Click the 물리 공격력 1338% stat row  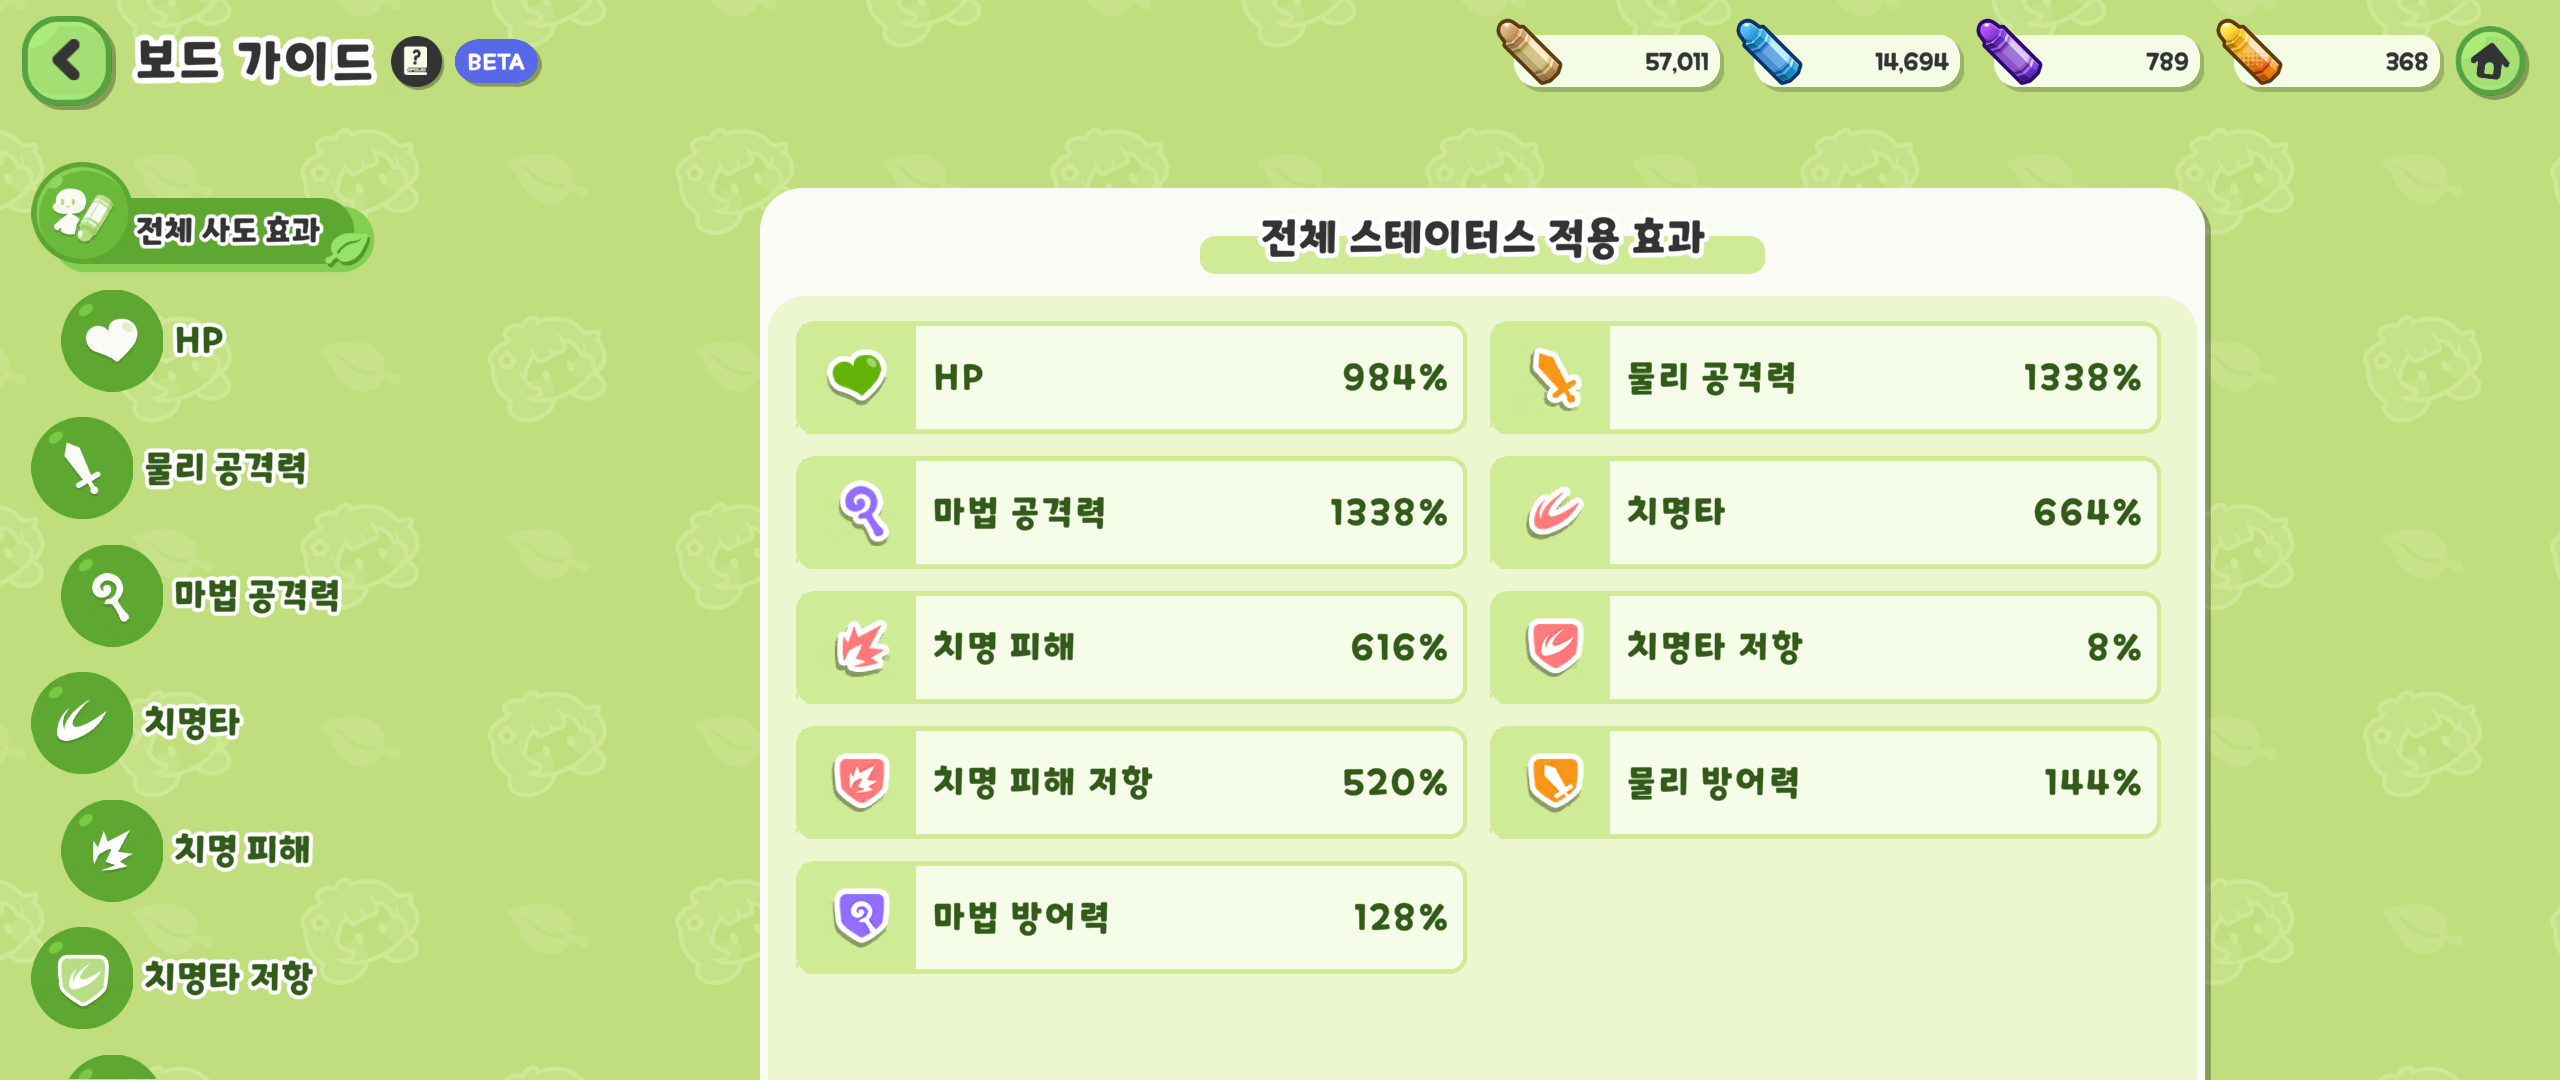click(x=1824, y=378)
